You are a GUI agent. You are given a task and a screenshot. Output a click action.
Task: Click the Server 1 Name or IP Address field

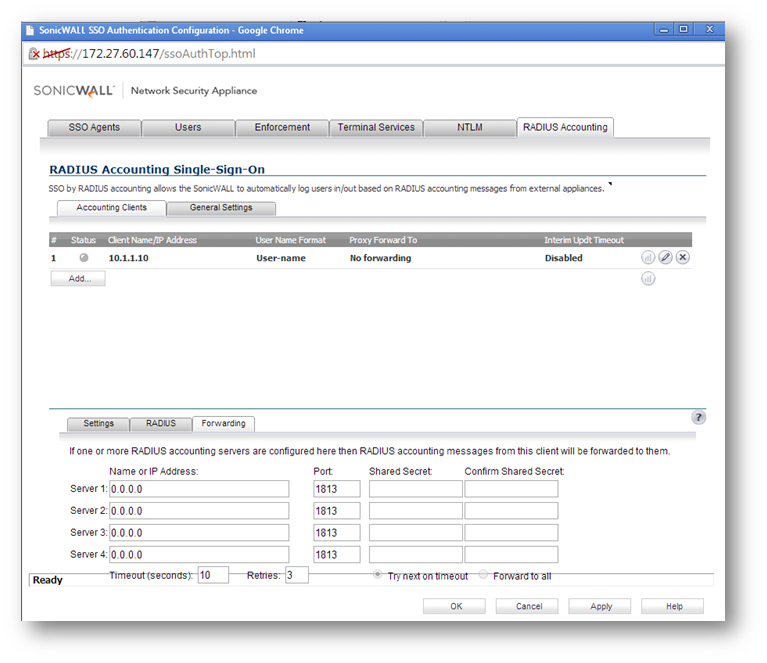pos(198,489)
